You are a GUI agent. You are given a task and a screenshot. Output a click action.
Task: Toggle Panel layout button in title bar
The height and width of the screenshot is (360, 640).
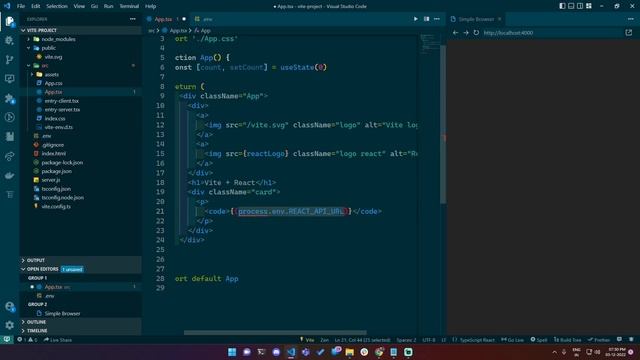tap(571, 6)
